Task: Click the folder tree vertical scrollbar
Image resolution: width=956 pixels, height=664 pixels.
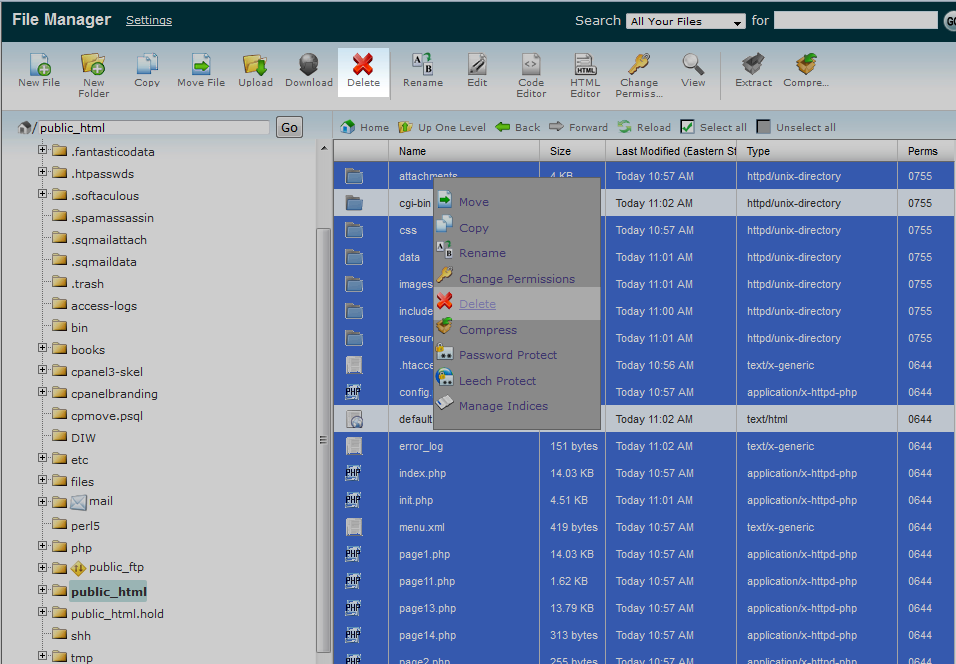Action: tap(323, 440)
